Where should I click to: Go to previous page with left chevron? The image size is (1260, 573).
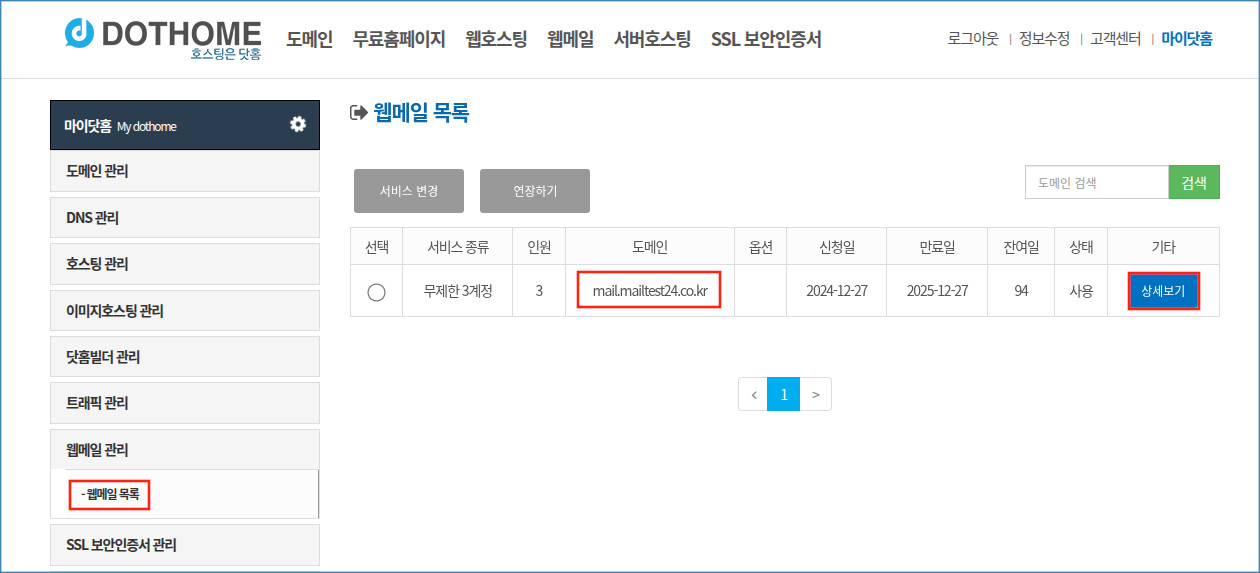(753, 394)
